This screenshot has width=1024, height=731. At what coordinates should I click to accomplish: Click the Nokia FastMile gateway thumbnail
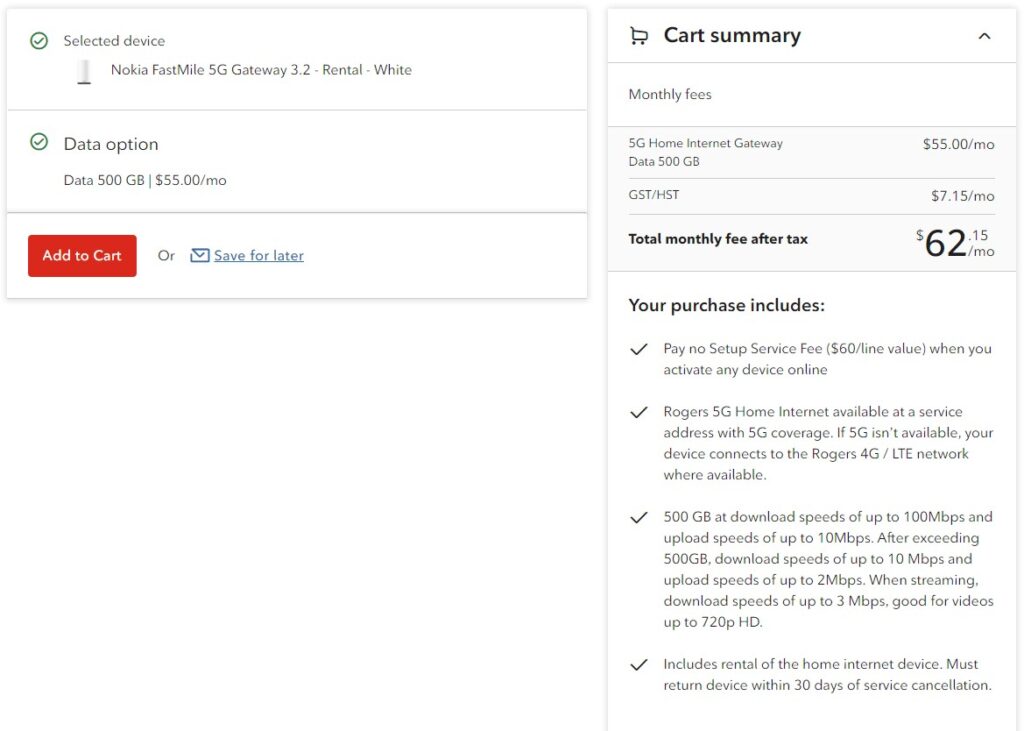coord(84,71)
